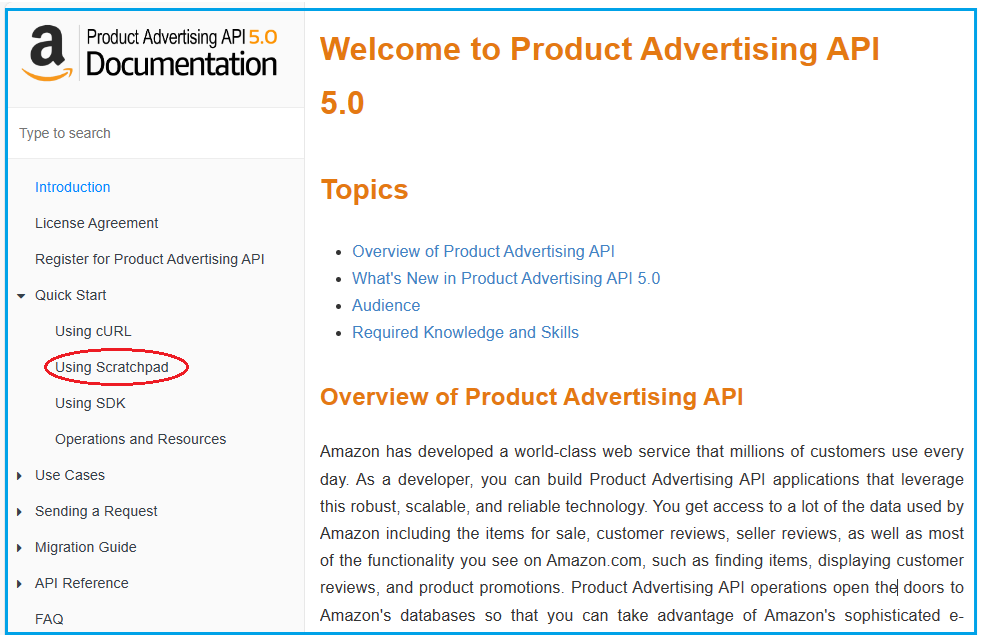Follow What's New in Product Advertising API 5.0 link

[x=505, y=278]
